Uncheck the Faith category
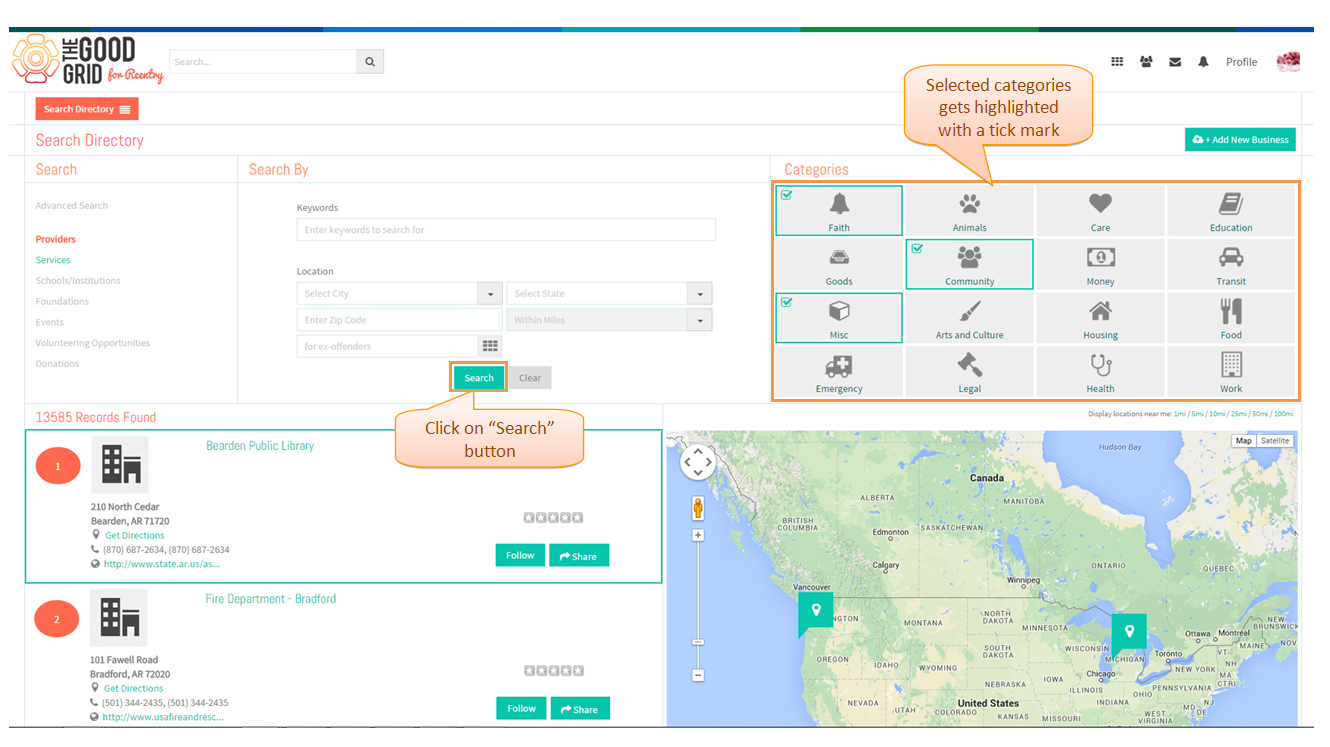Viewport: 1330px width, 747px height. point(839,211)
